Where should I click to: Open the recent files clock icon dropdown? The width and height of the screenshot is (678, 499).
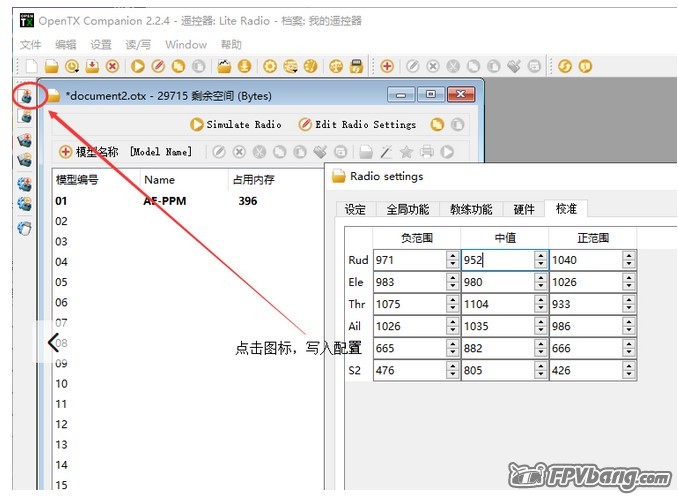tap(72, 66)
